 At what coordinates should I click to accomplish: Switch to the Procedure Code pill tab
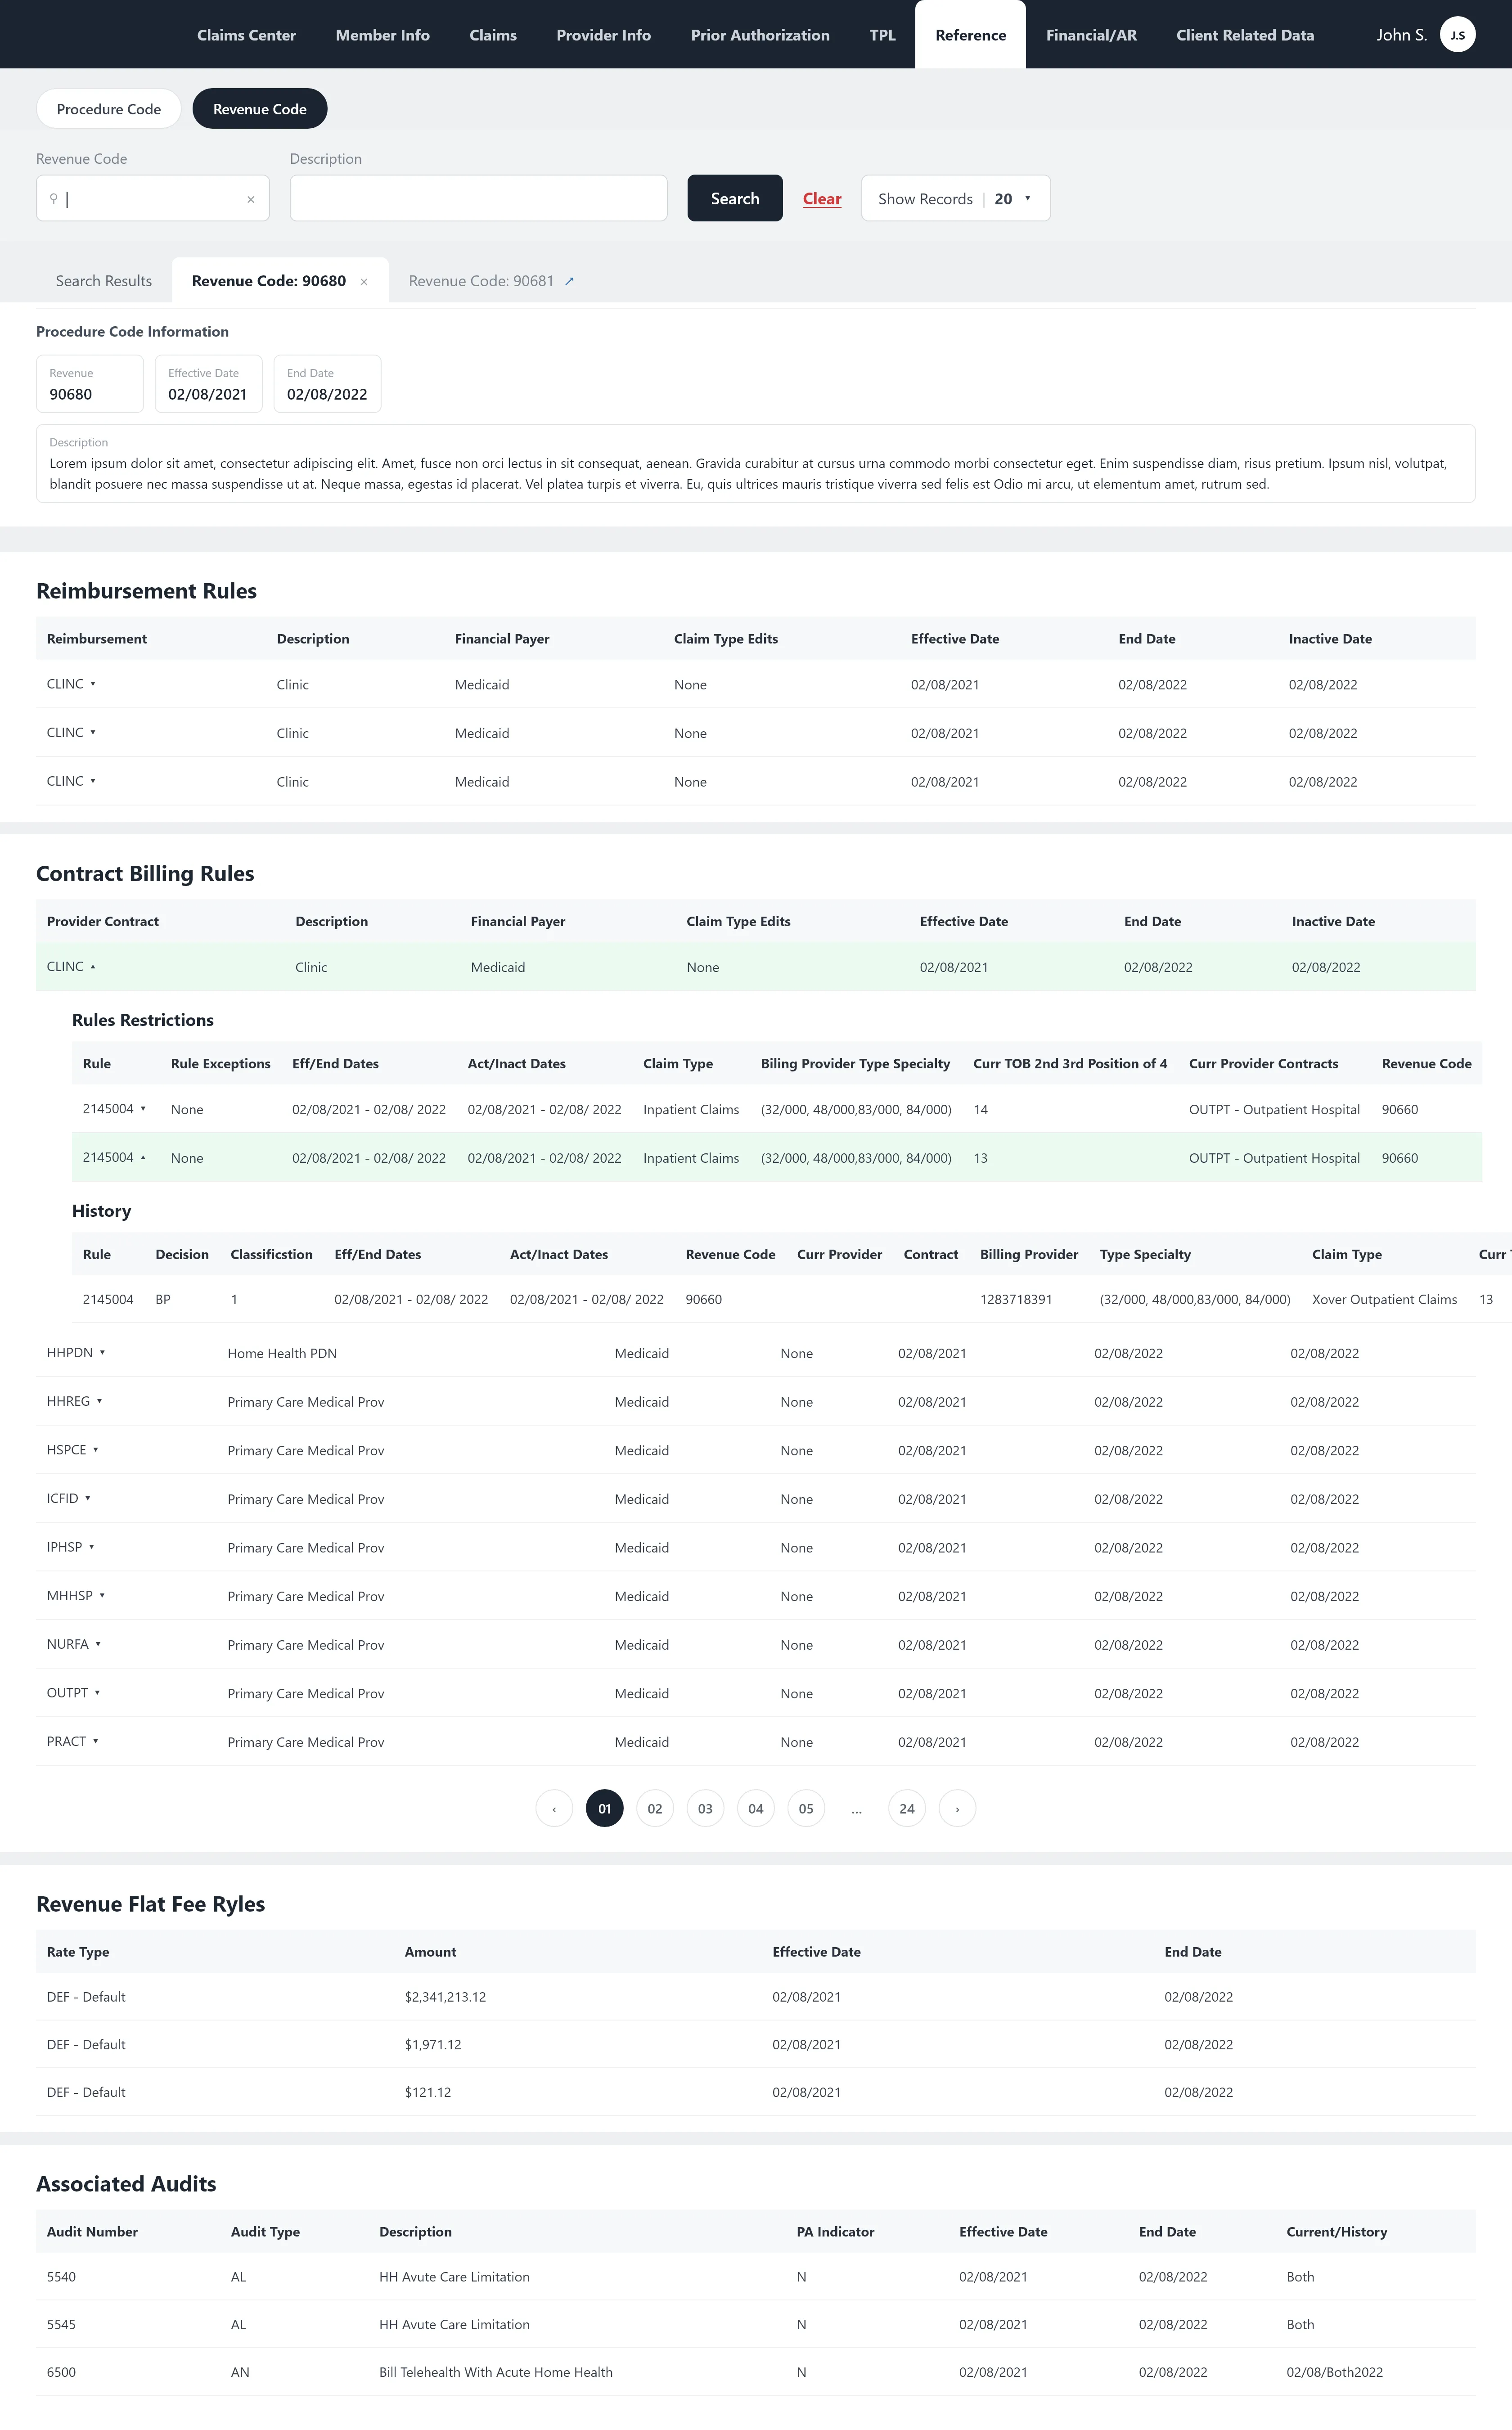pyautogui.click(x=108, y=109)
